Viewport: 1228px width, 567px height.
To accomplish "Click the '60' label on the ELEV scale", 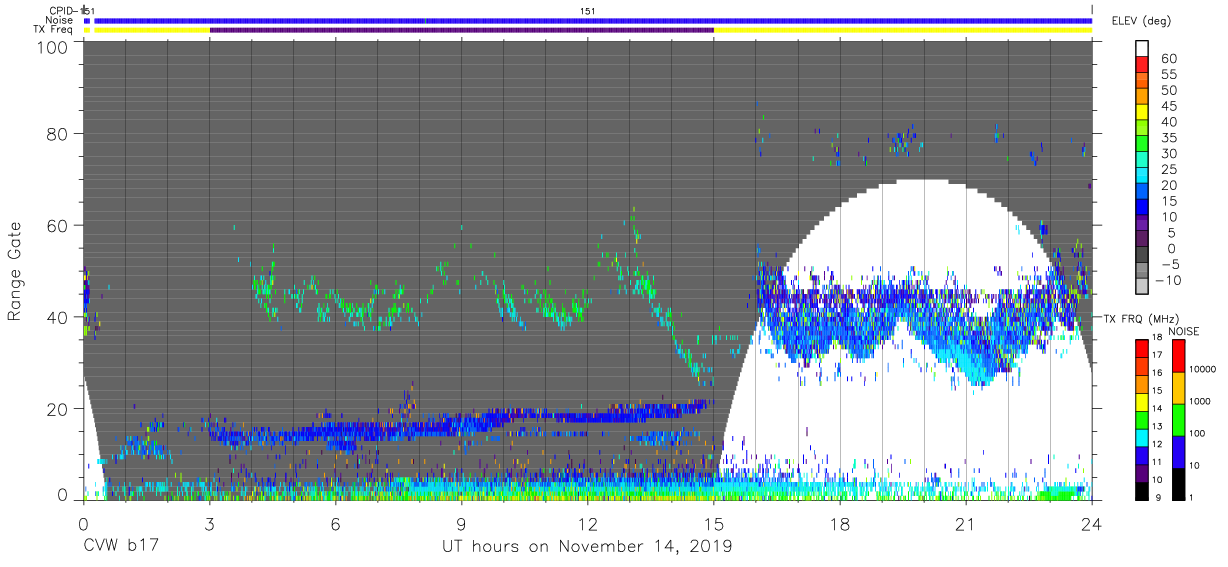I will click(1168, 60).
